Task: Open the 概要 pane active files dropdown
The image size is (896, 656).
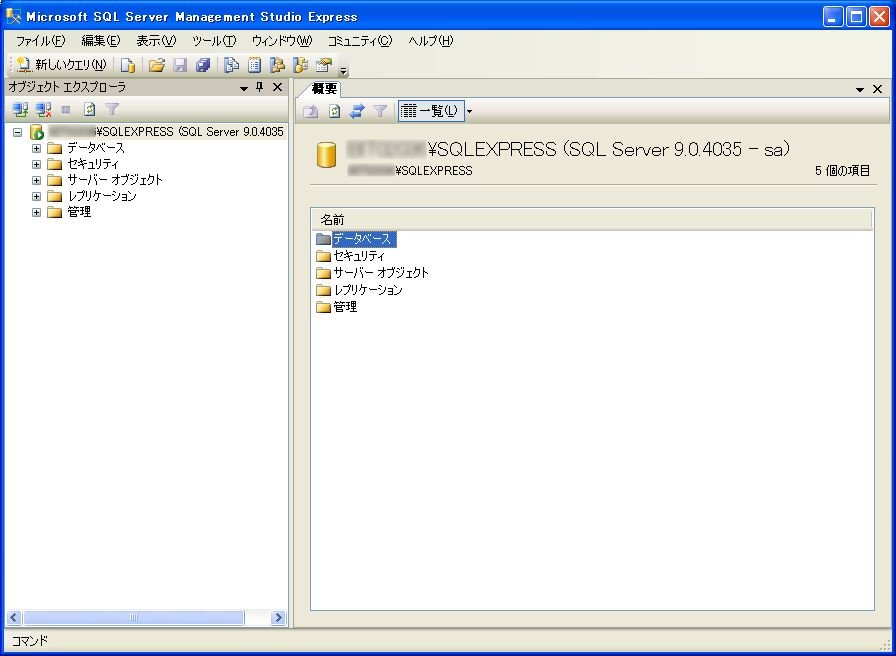Action: (859, 90)
